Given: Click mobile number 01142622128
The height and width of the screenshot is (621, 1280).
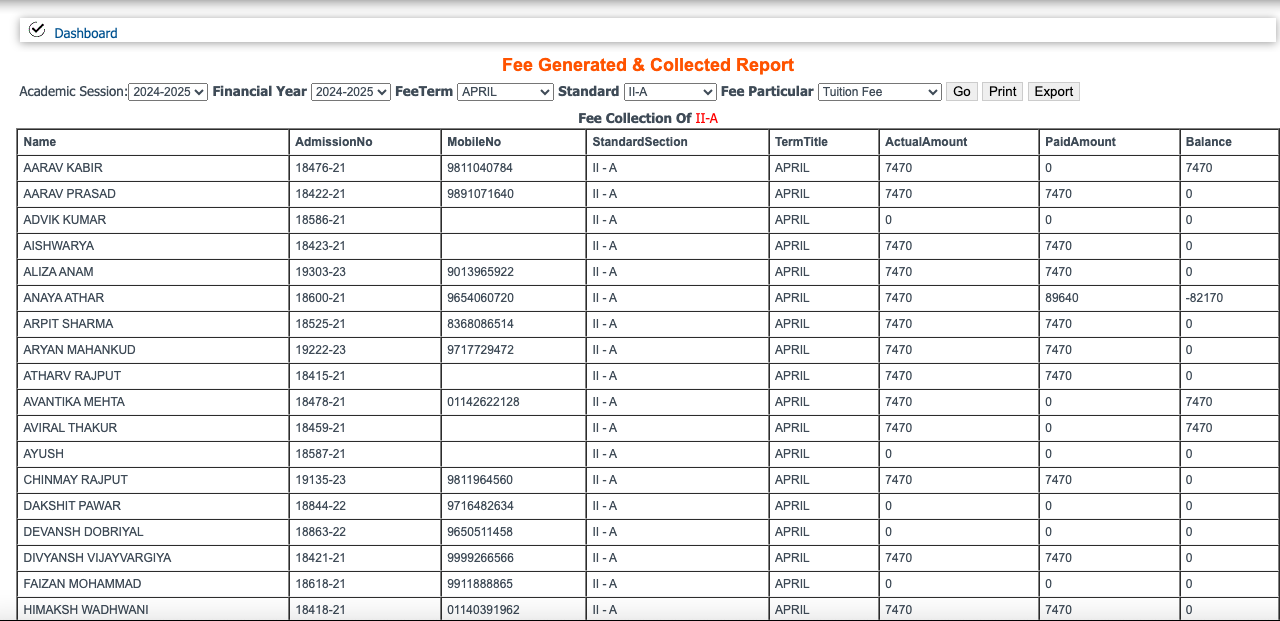Looking at the screenshot, I should pyautogui.click(x=483, y=402).
